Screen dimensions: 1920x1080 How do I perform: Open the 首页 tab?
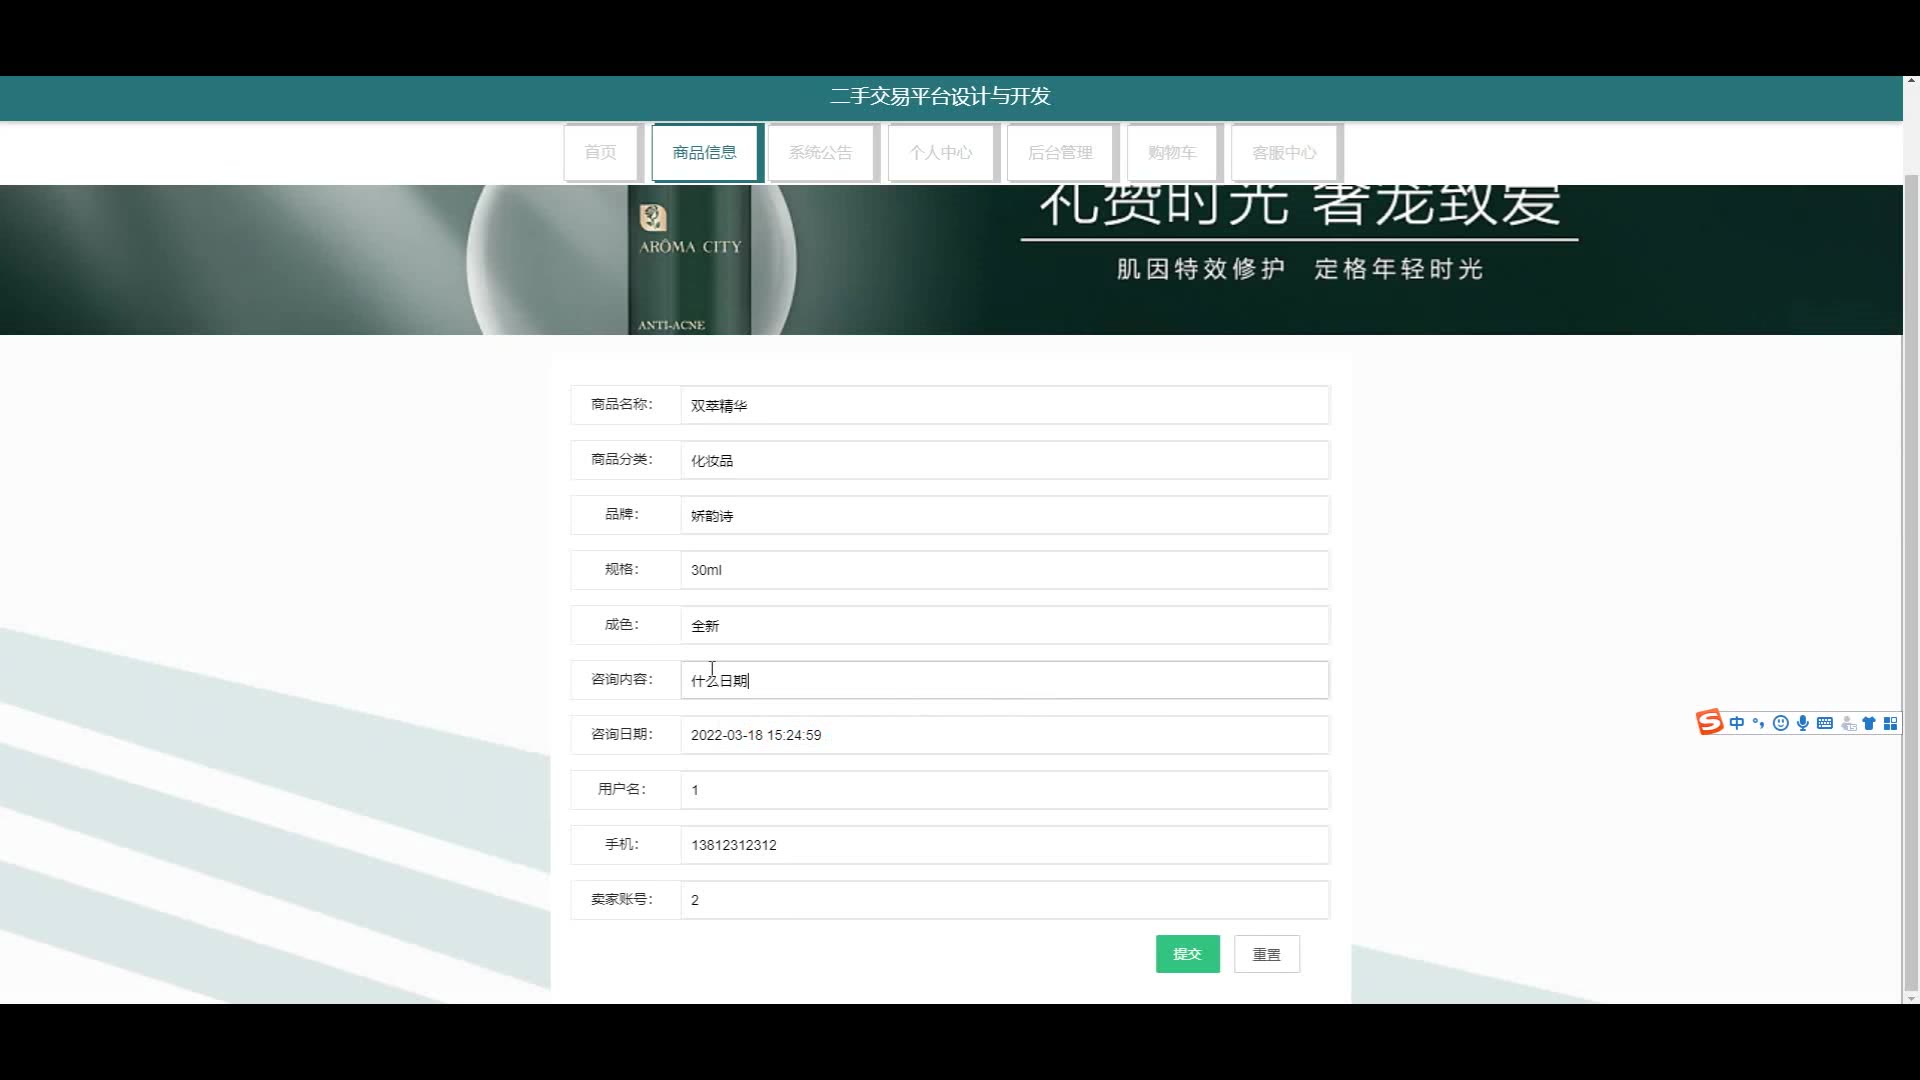(600, 152)
